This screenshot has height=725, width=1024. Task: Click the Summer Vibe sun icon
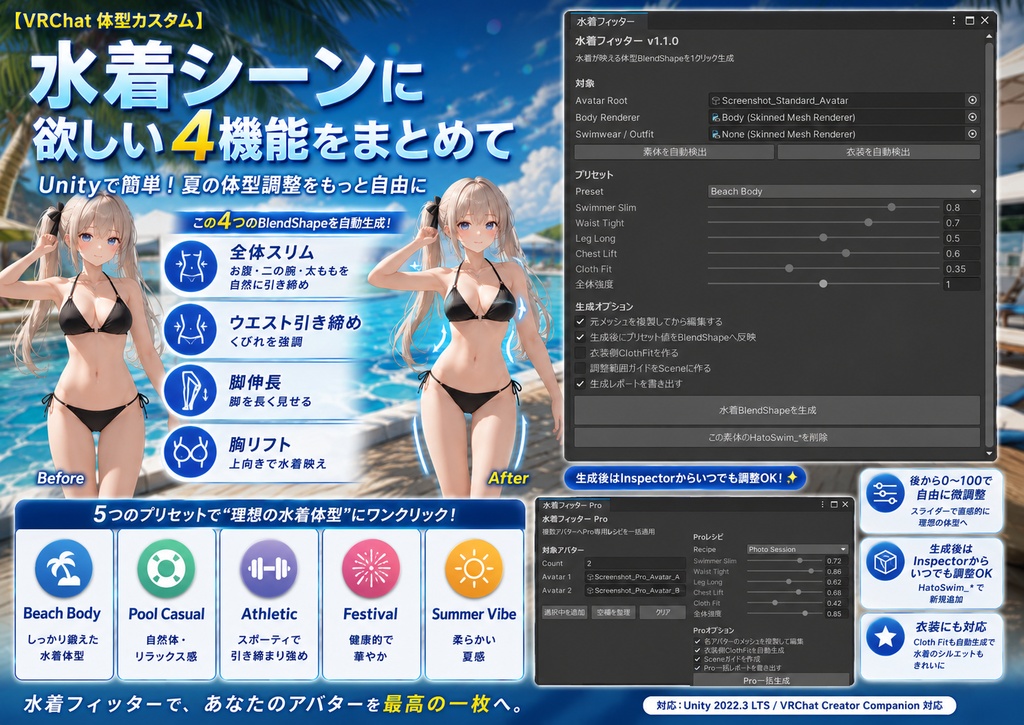474,568
